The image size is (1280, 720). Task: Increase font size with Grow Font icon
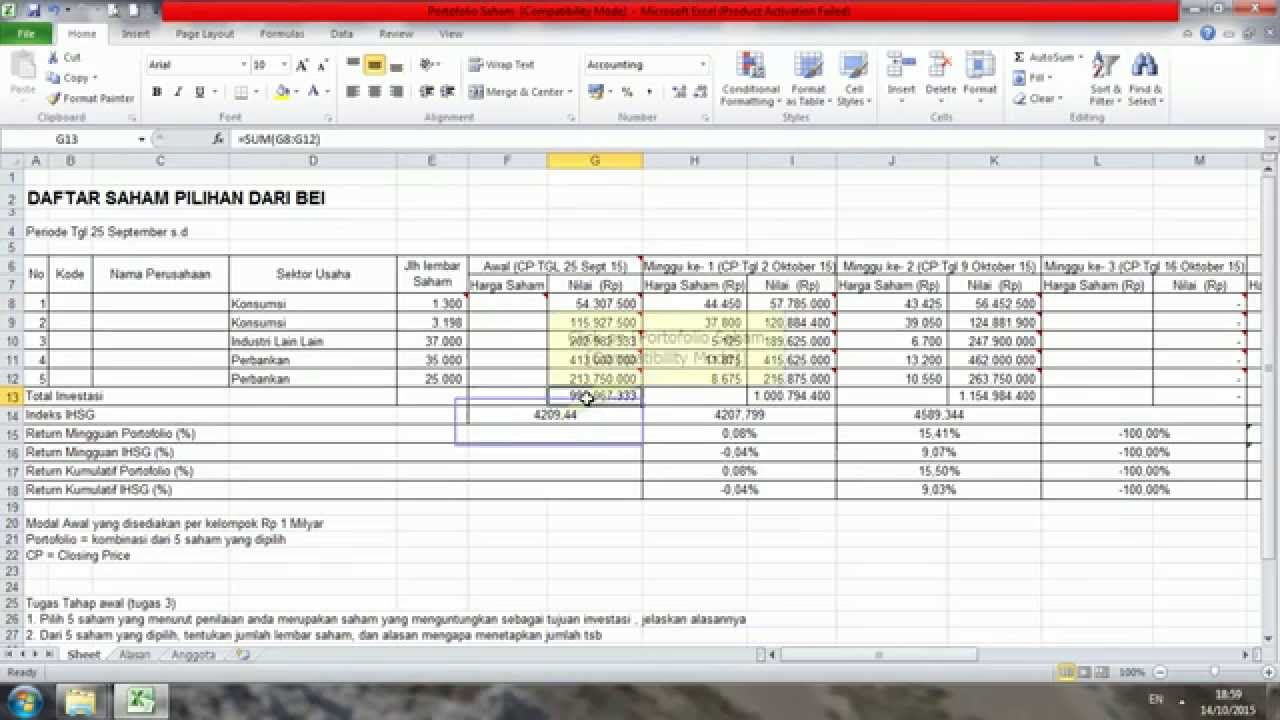tap(303, 65)
